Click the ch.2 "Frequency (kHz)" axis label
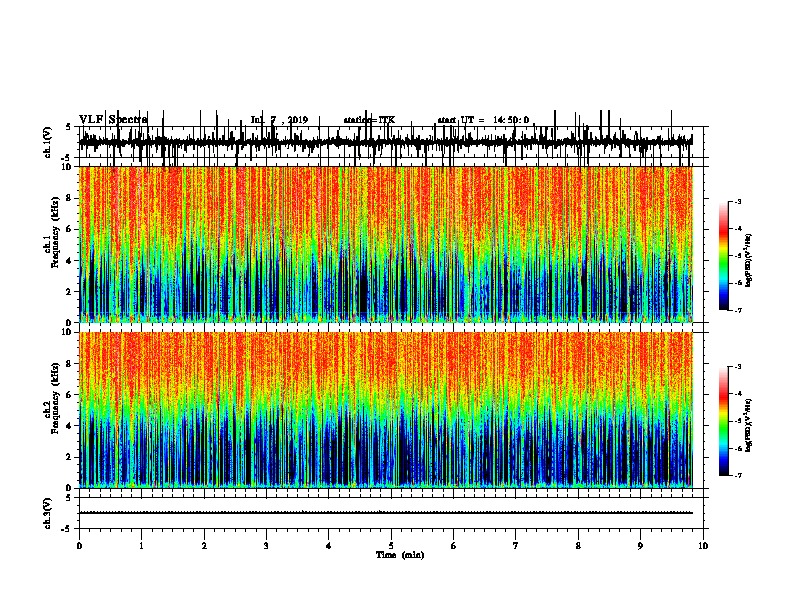The height and width of the screenshot is (612, 792). point(56,398)
